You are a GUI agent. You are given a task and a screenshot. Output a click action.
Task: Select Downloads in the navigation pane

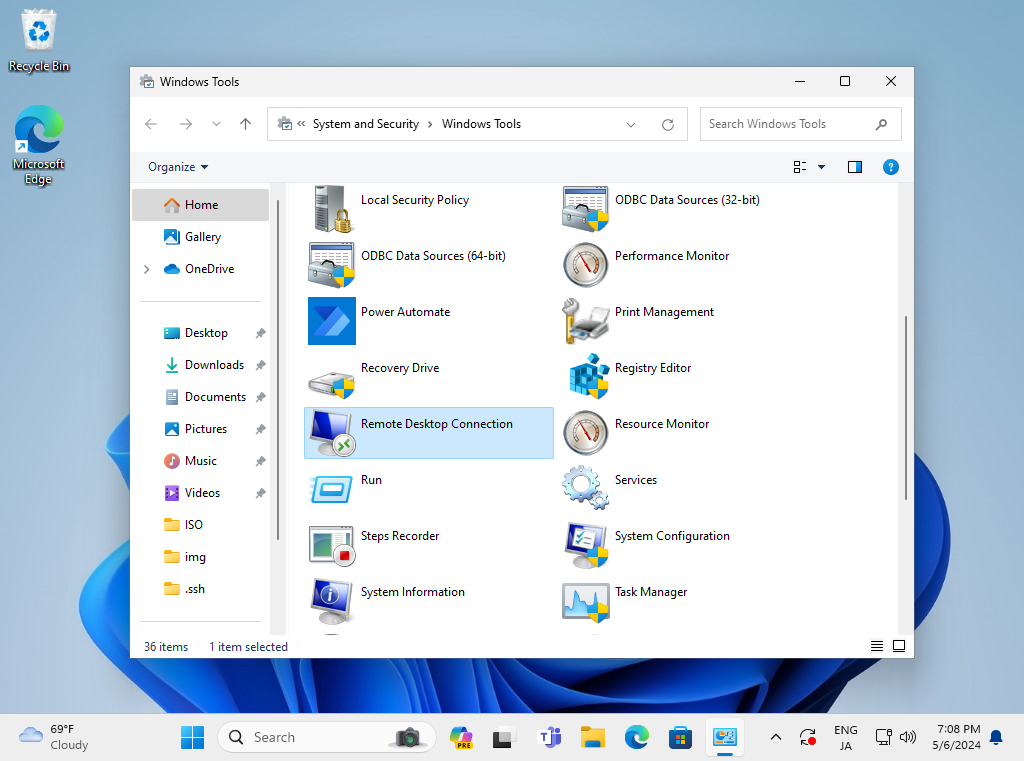point(214,365)
